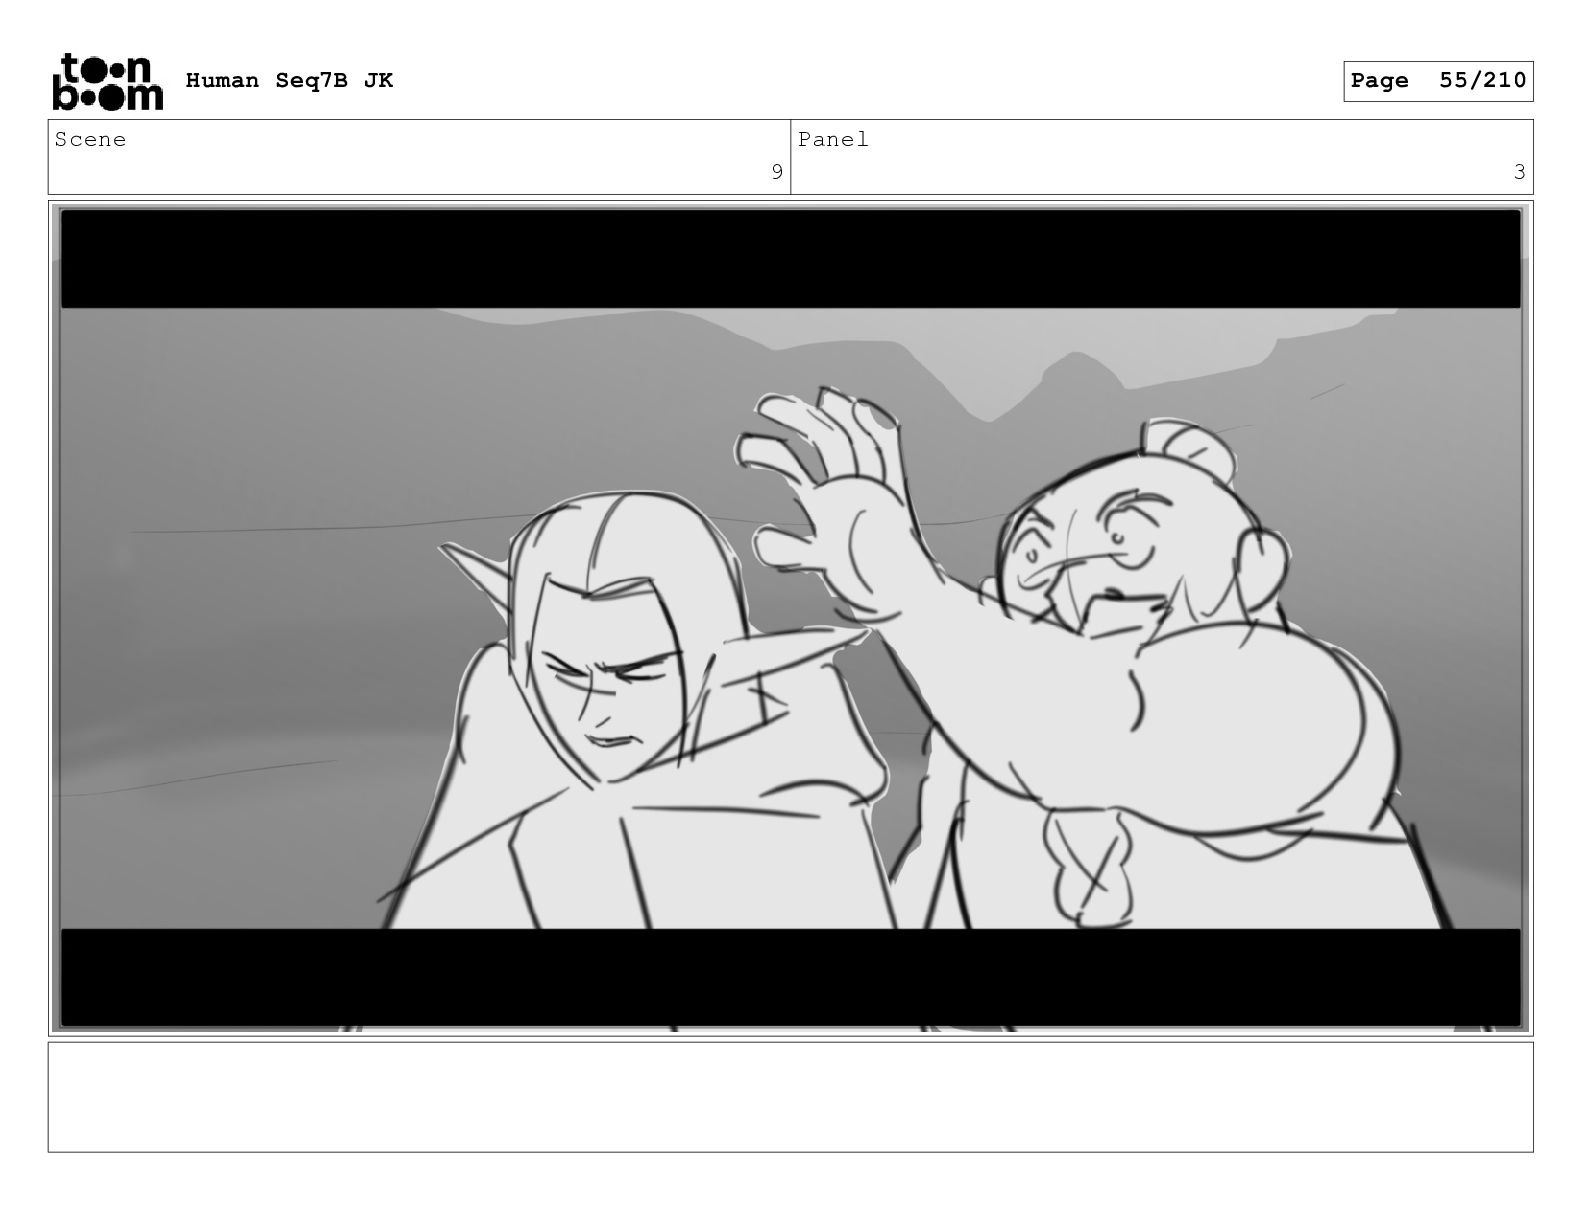Click the empty notes box below the panel

pyautogui.click(x=790, y=1097)
